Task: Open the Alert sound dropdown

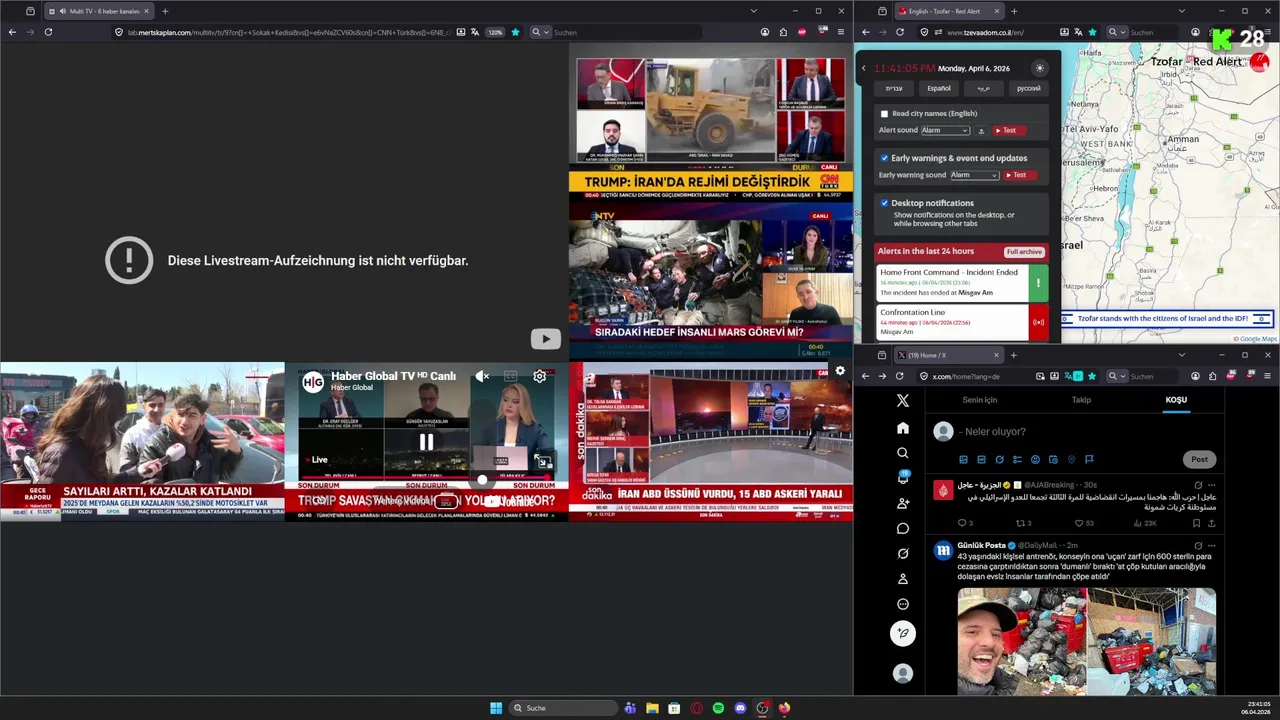Action: tap(945, 130)
